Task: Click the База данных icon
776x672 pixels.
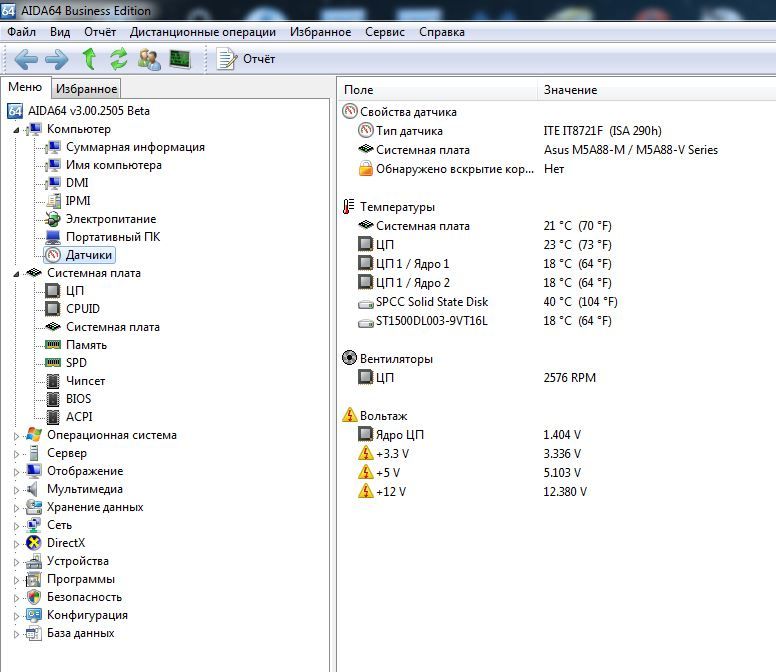Action: pos(34,633)
